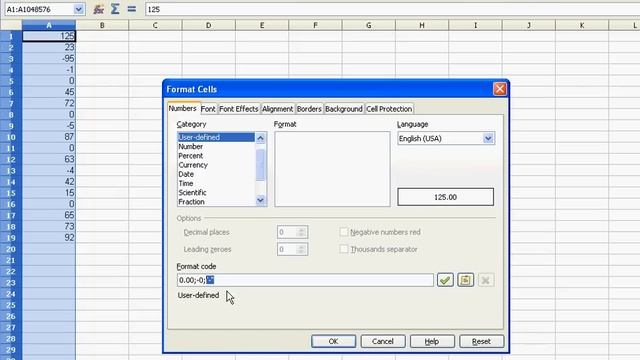Apply format code with green checkmark

pyautogui.click(x=445, y=280)
